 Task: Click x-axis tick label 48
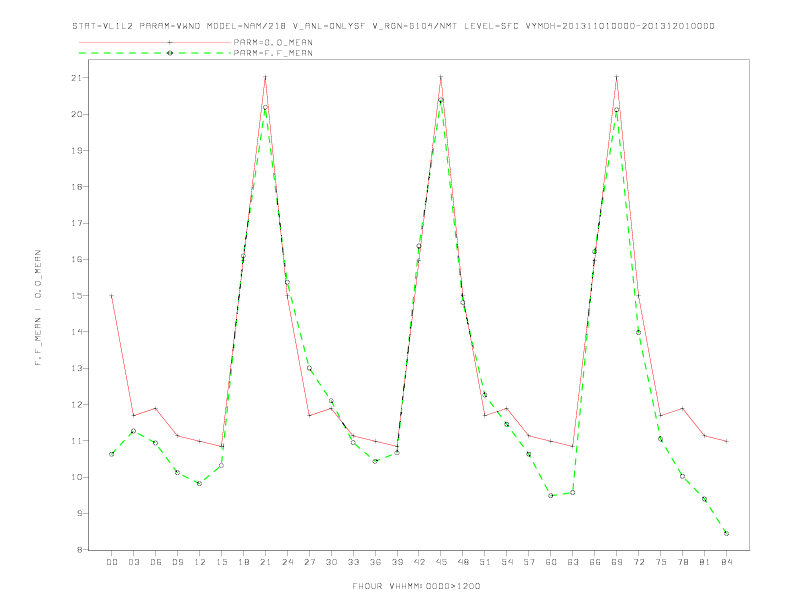pos(463,562)
